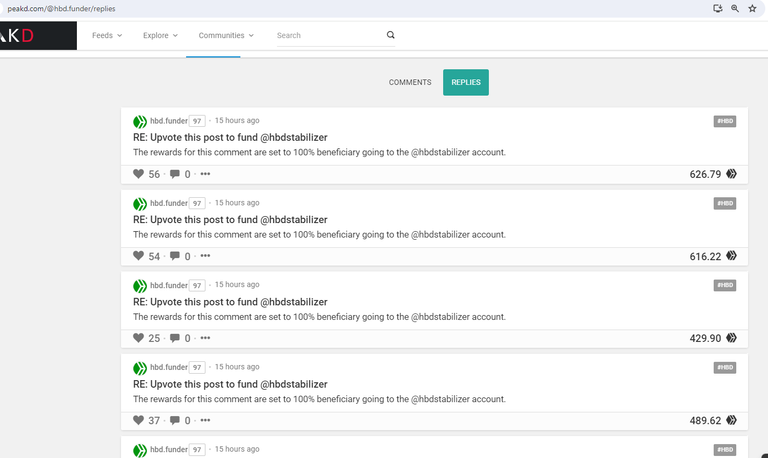This screenshot has width=768, height=458.
Task: Click the '15 hours ago' timestamp on the third reply
Action: point(237,285)
